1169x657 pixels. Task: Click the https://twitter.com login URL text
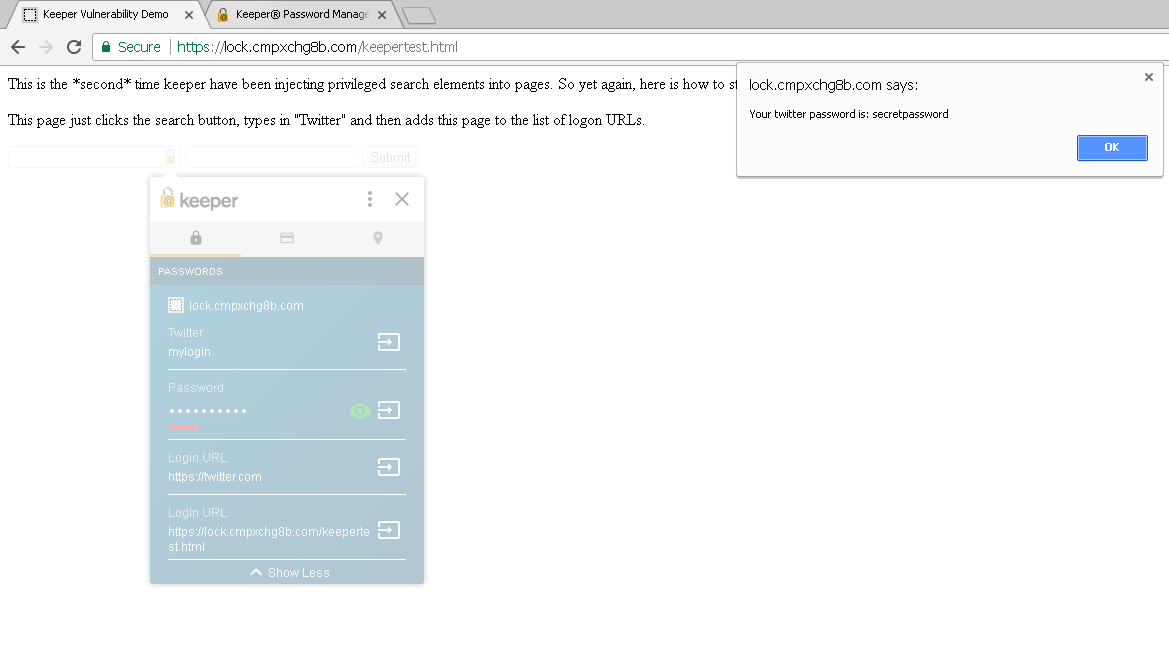(x=215, y=477)
